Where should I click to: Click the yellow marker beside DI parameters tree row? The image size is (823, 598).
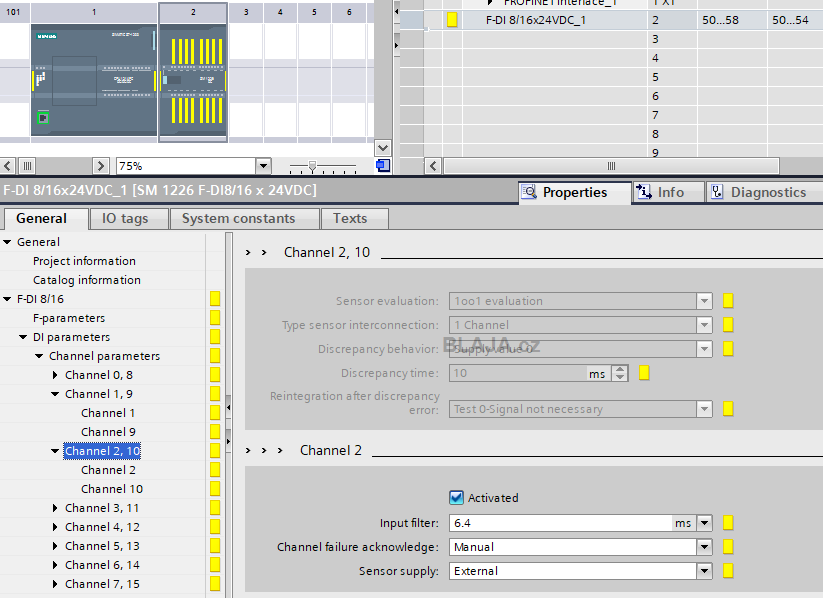point(215,337)
